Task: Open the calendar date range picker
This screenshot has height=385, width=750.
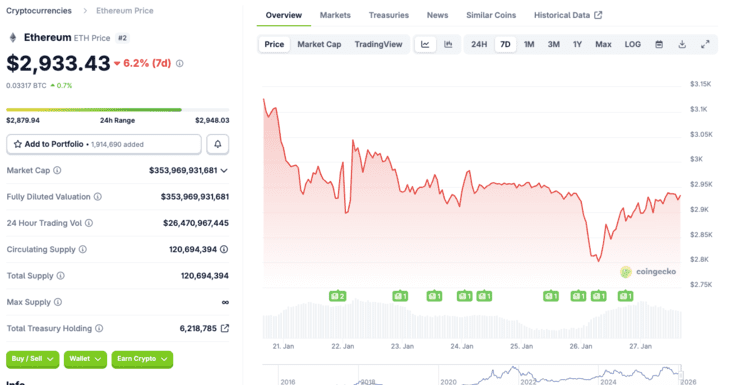Action: (659, 44)
